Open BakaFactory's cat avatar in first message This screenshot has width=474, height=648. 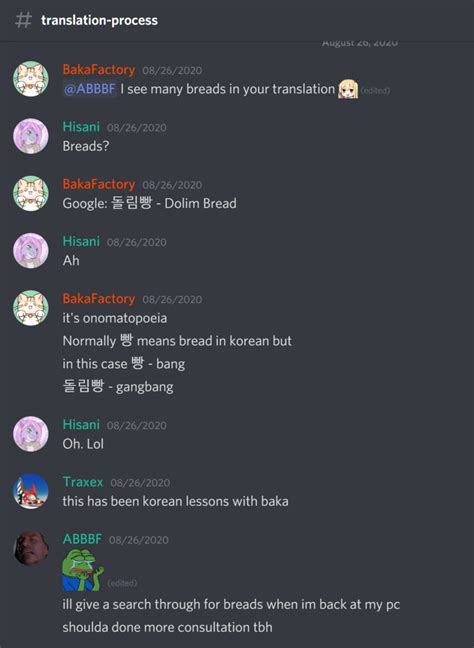pyautogui.click(x=31, y=79)
